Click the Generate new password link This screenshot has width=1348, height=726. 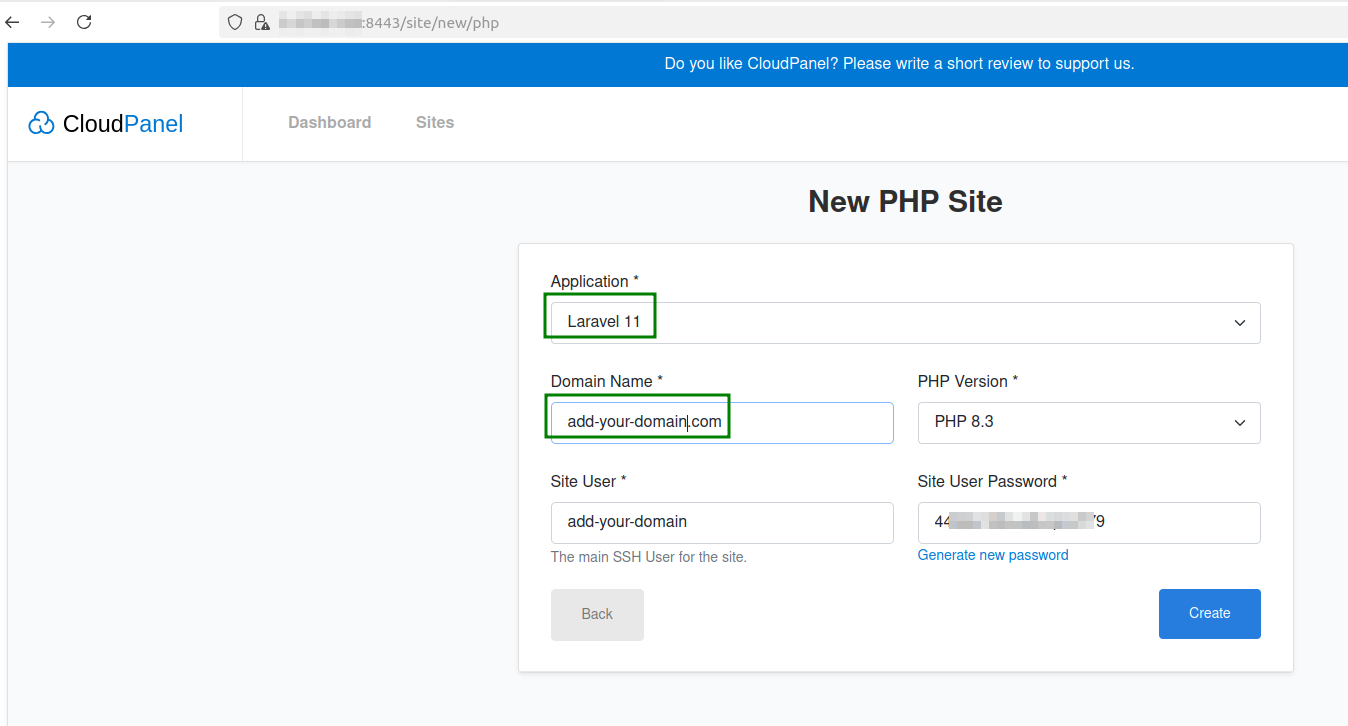[993, 555]
